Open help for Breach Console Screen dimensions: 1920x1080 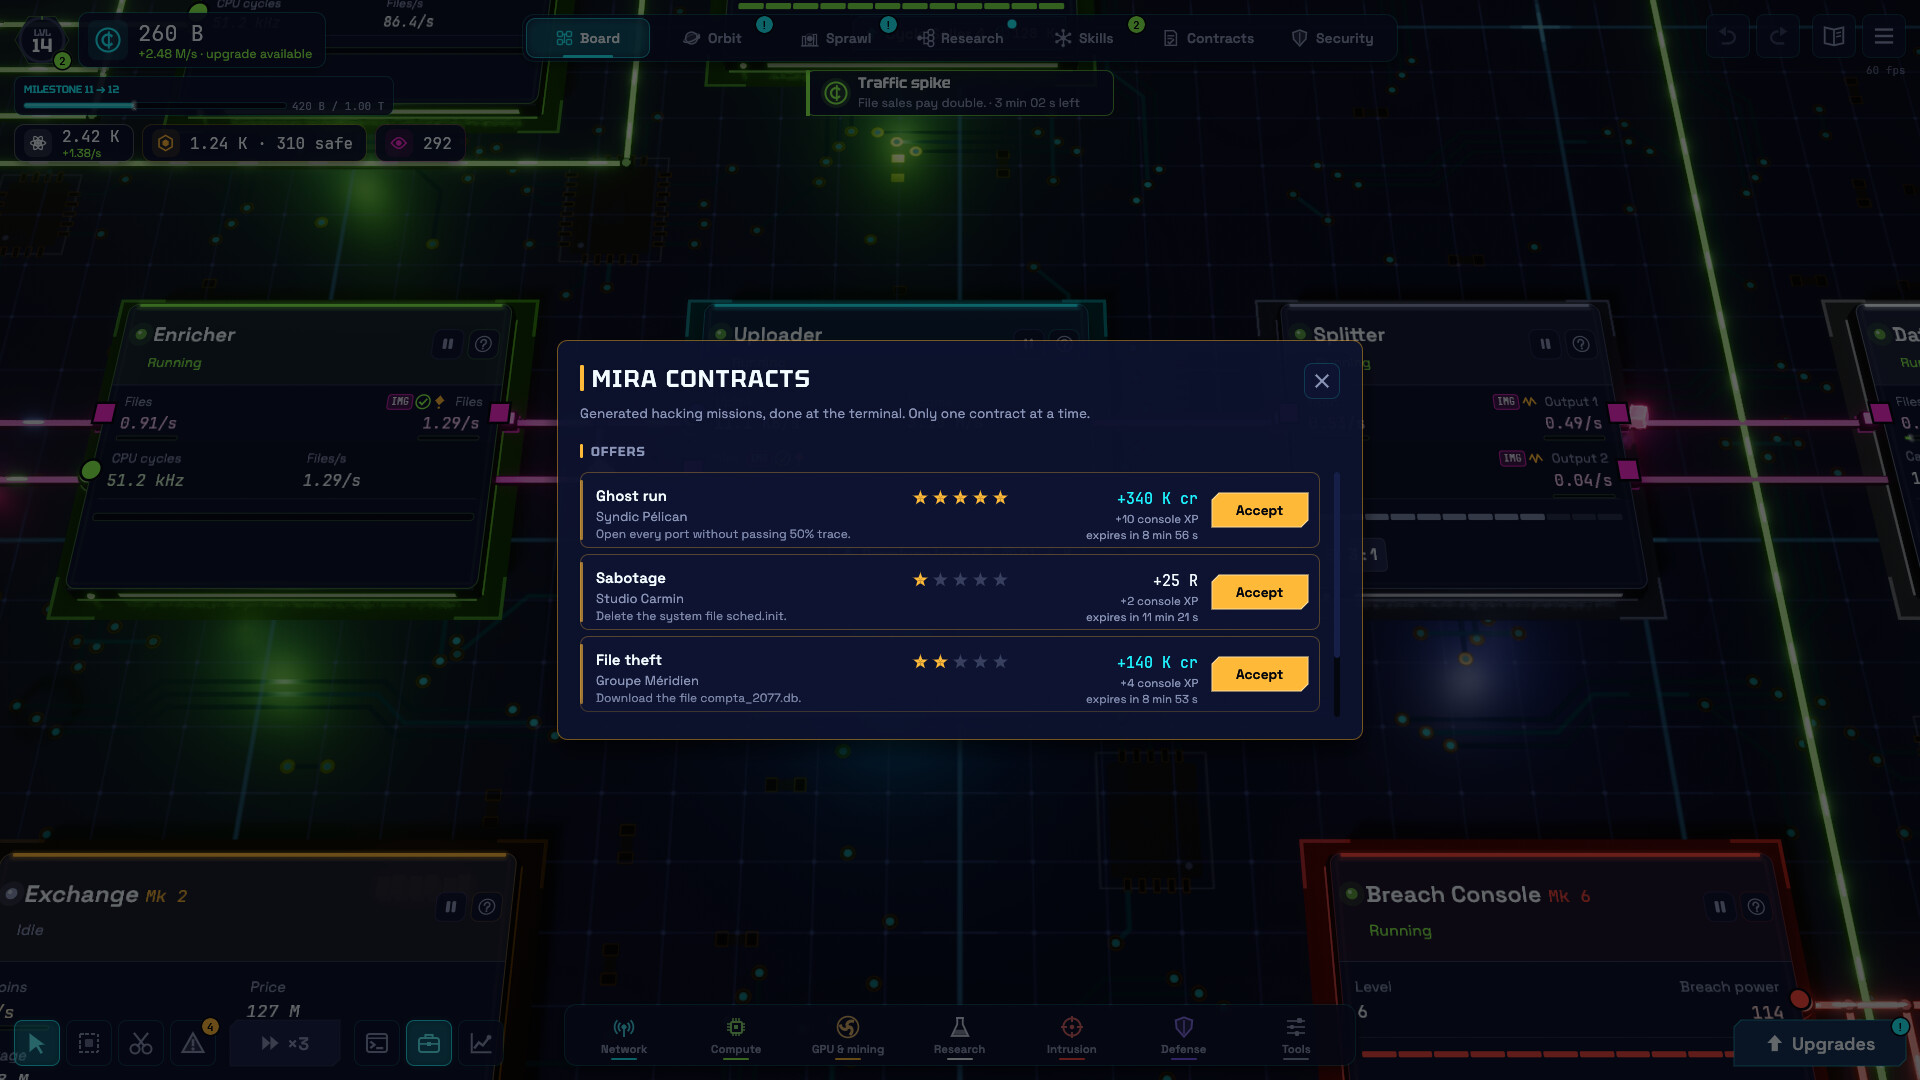[1757, 907]
